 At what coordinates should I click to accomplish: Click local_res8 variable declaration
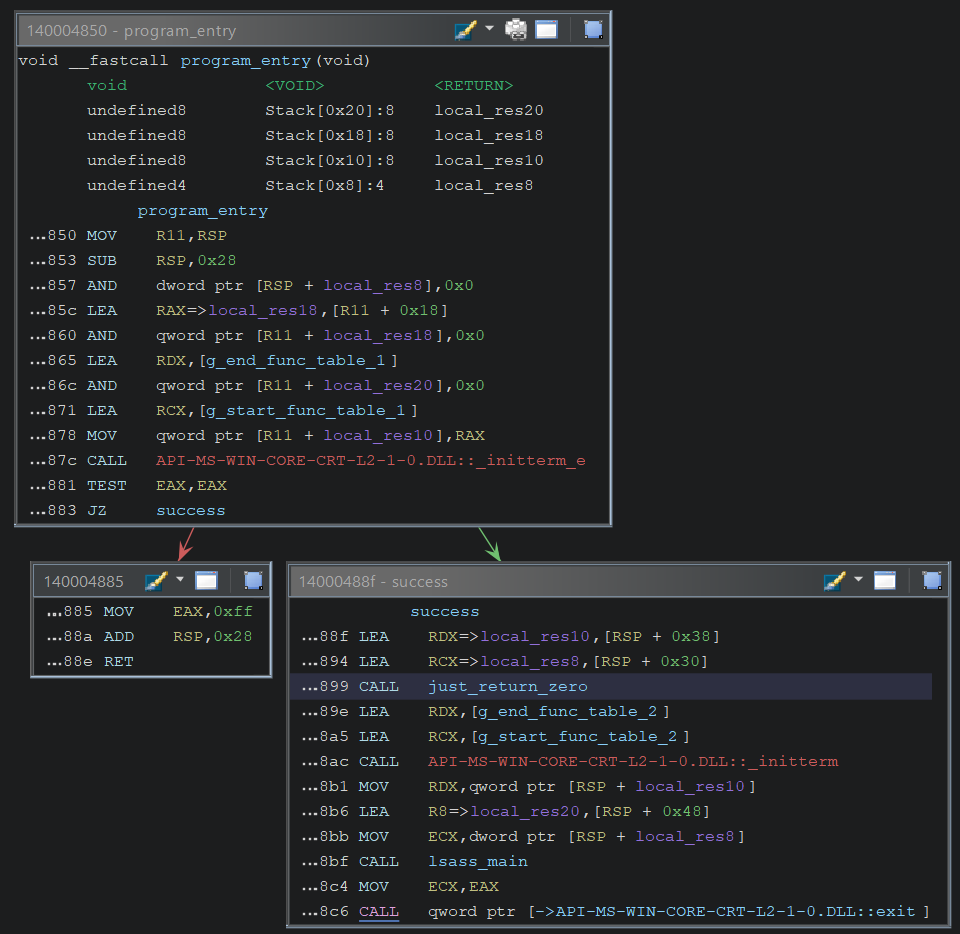click(x=484, y=185)
